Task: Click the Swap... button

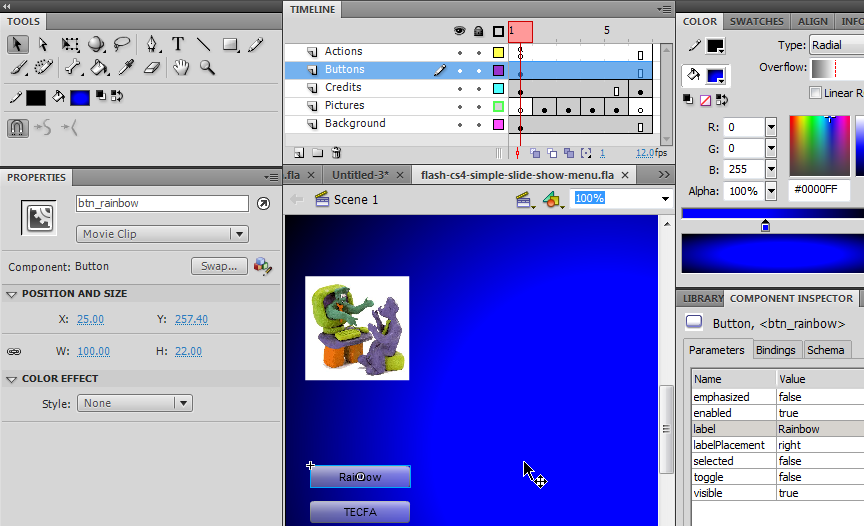Action: [218, 266]
